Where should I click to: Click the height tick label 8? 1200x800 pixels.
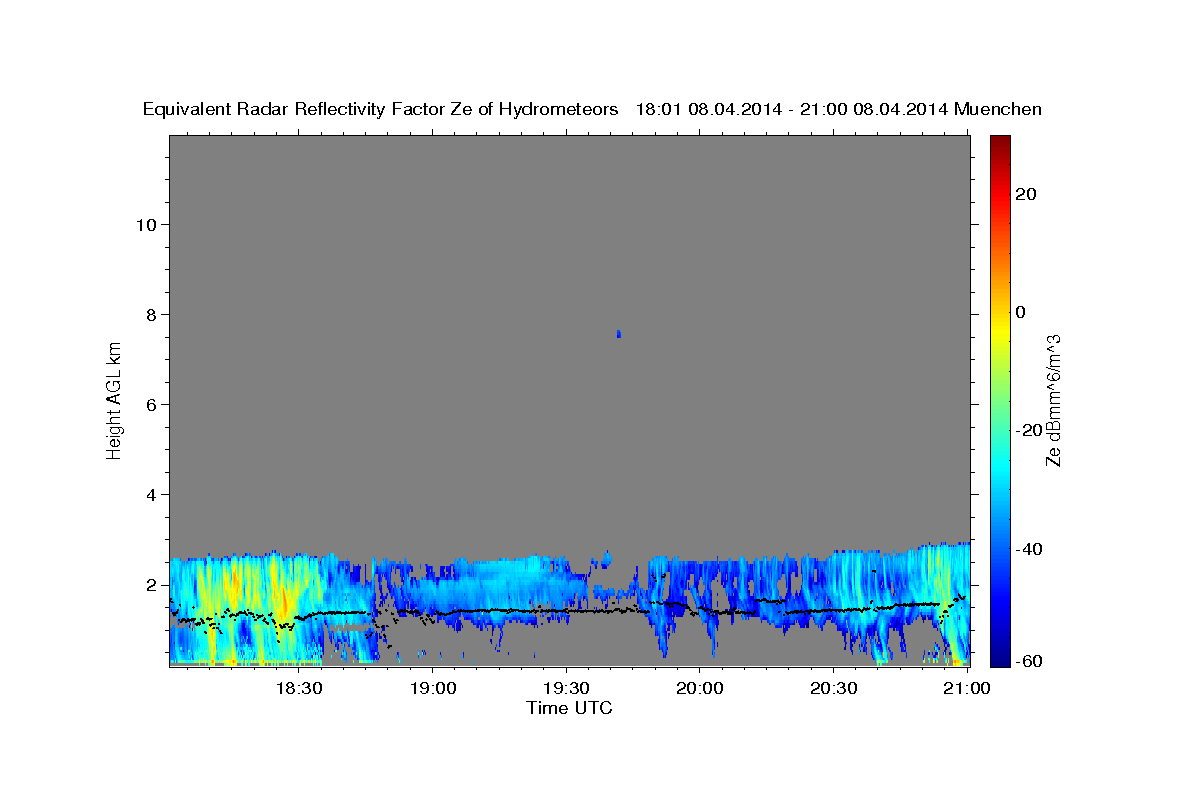(149, 314)
